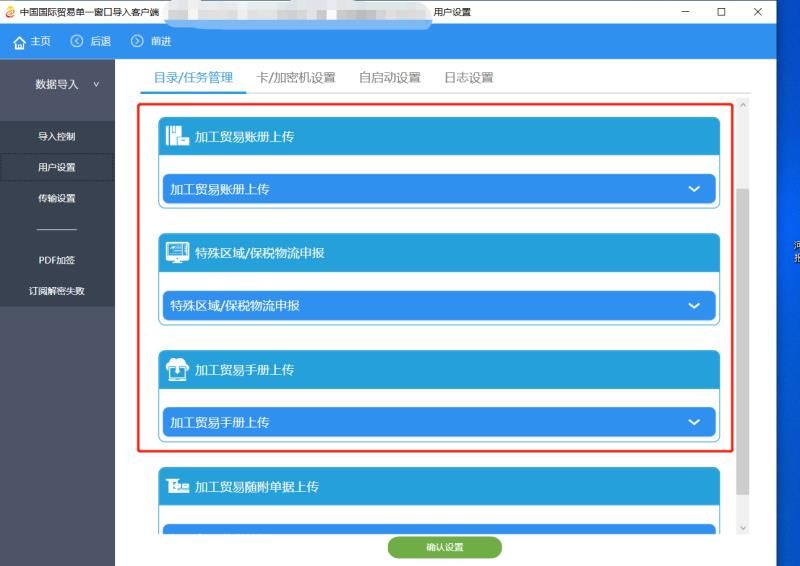Collapse the 数据导入 sidebar menu
800x566 pixels.
coord(96,85)
